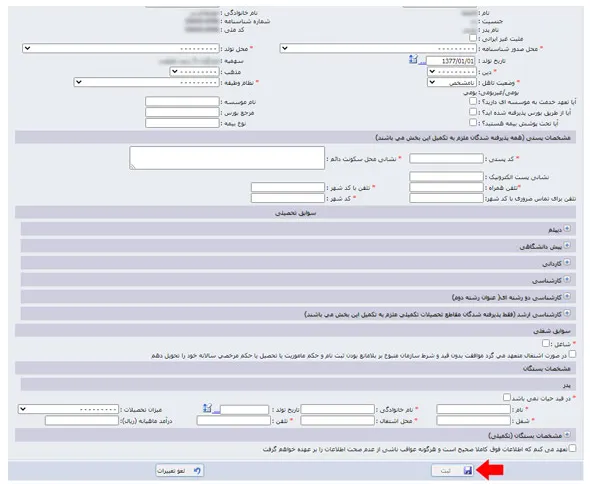Expand the پیش دانشگاهی section
590x484 pixels.
pyautogui.click(x=567, y=245)
